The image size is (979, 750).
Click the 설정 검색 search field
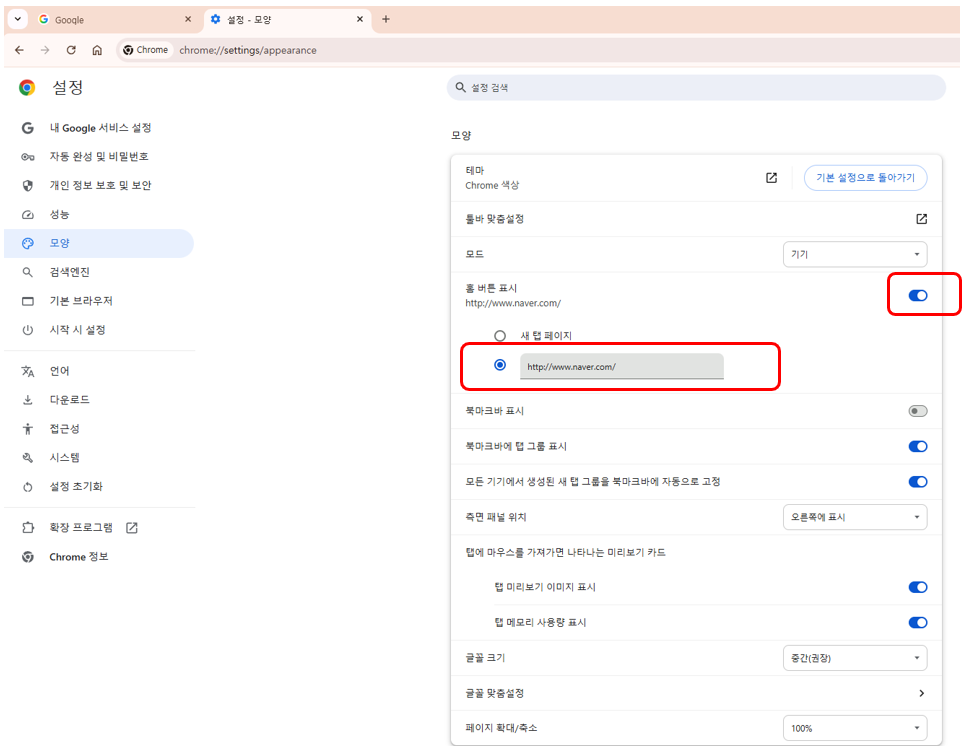coord(696,87)
